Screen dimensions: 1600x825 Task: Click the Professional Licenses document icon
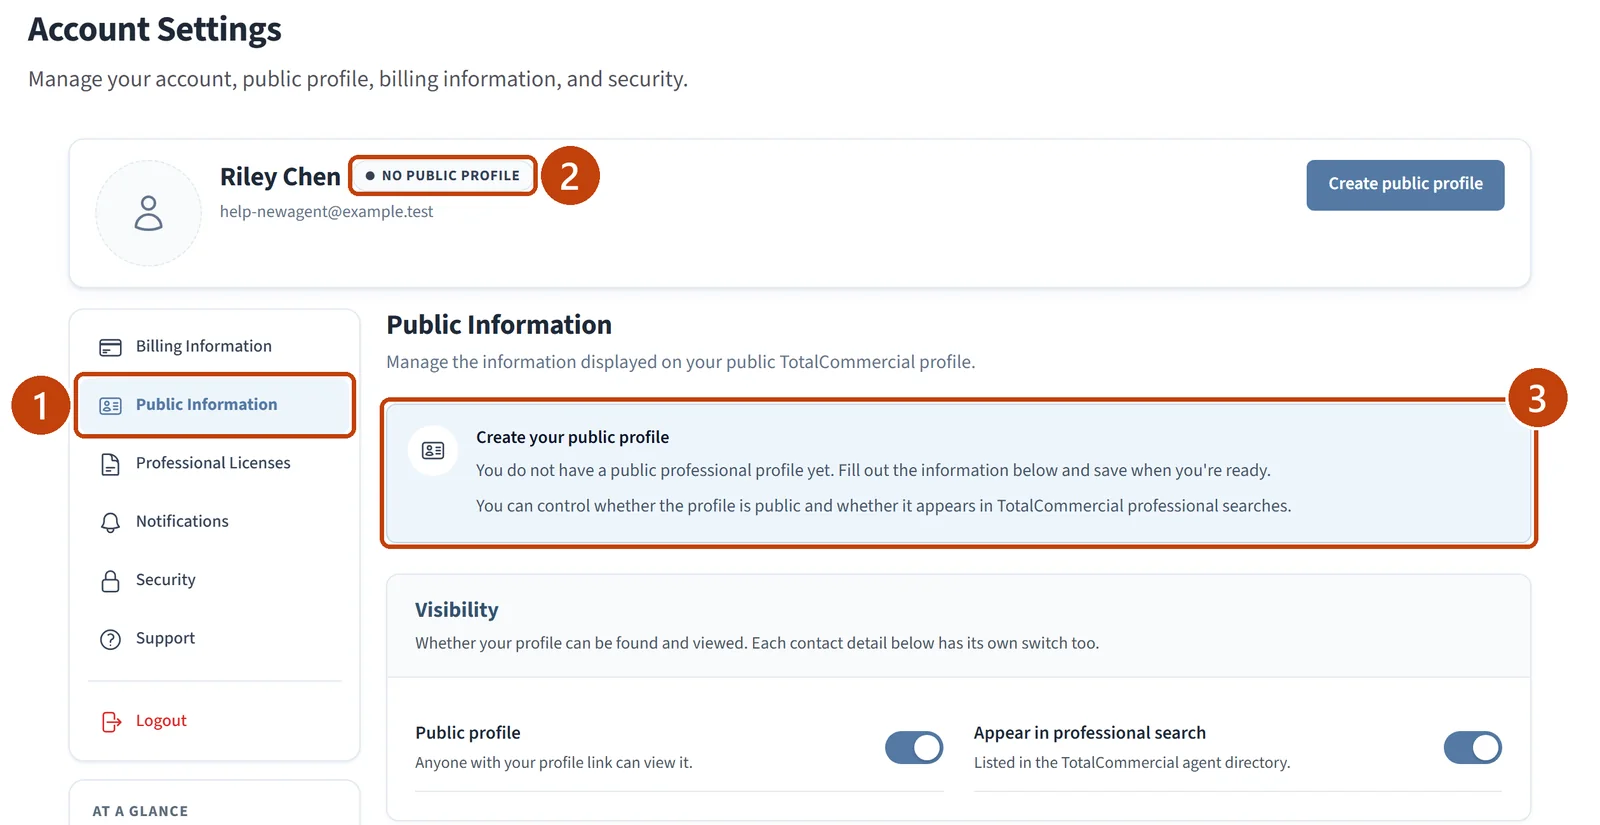click(x=110, y=464)
